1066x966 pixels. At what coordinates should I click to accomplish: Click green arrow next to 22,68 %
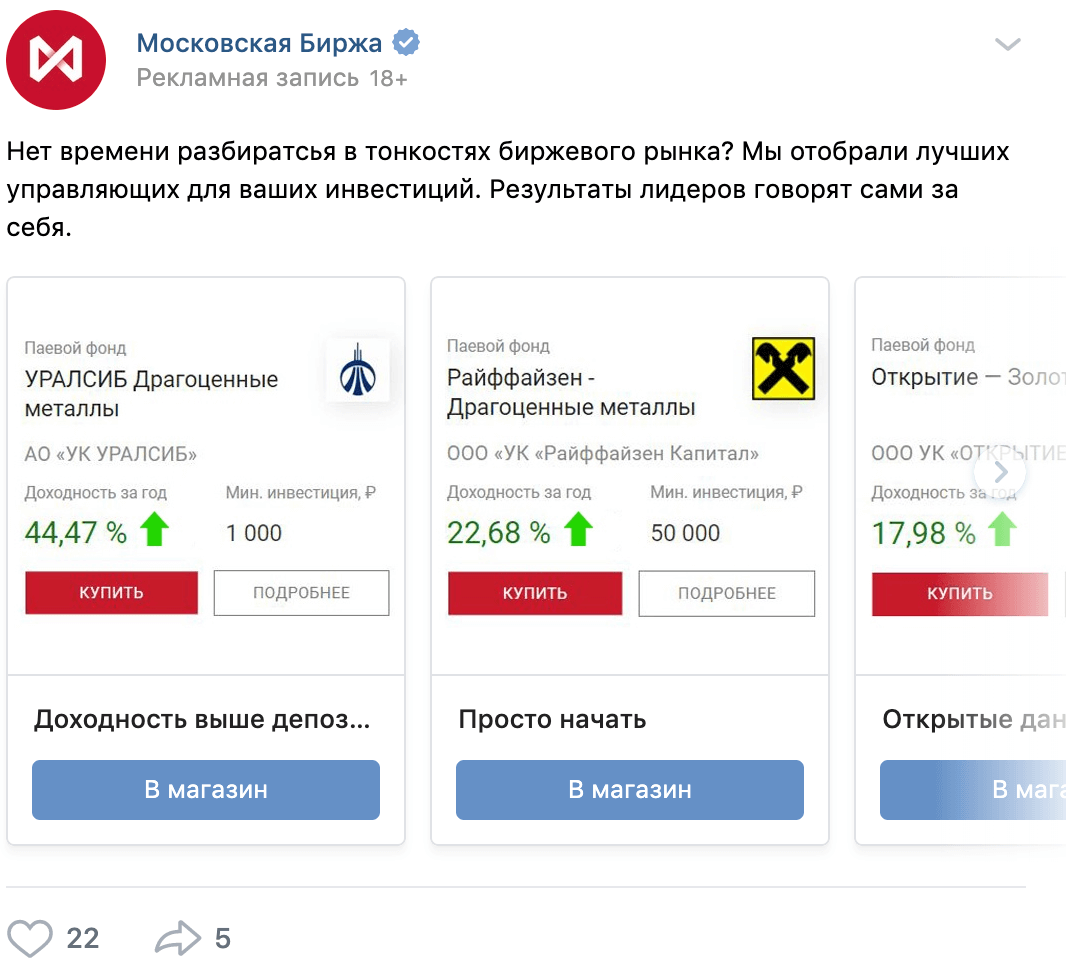pos(578,529)
